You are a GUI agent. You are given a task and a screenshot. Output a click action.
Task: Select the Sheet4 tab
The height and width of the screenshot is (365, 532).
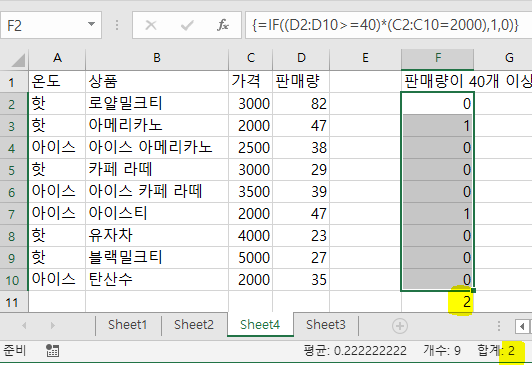point(260,325)
